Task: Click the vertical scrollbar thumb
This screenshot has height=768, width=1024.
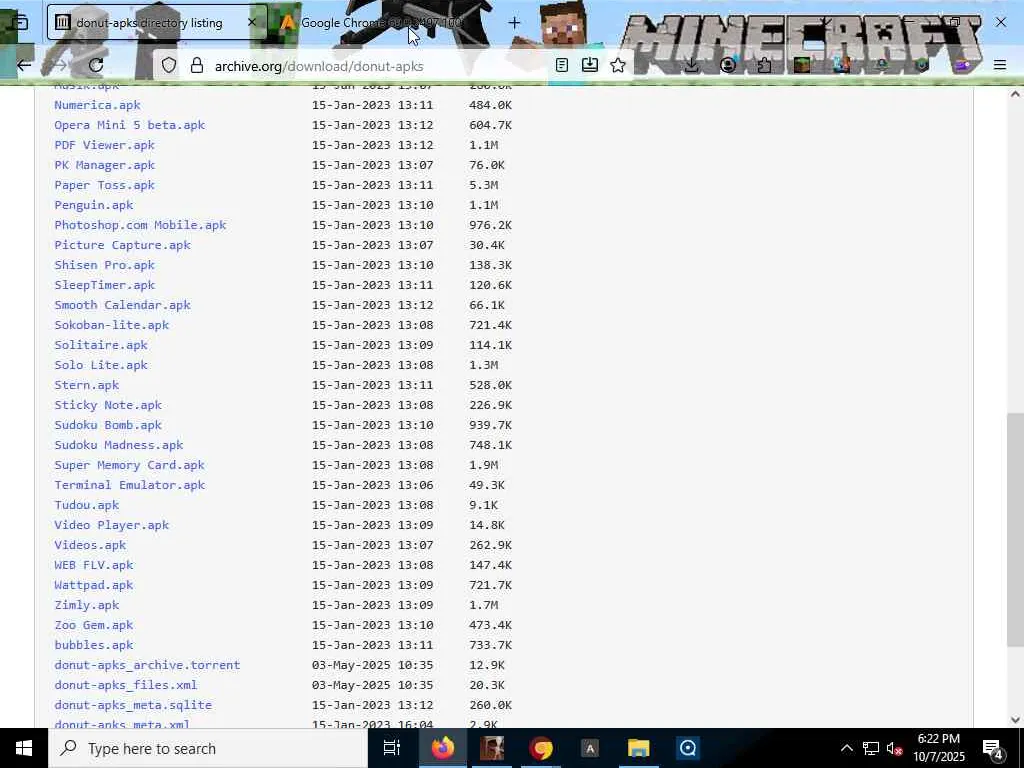Action: click(x=1015, y=529)
